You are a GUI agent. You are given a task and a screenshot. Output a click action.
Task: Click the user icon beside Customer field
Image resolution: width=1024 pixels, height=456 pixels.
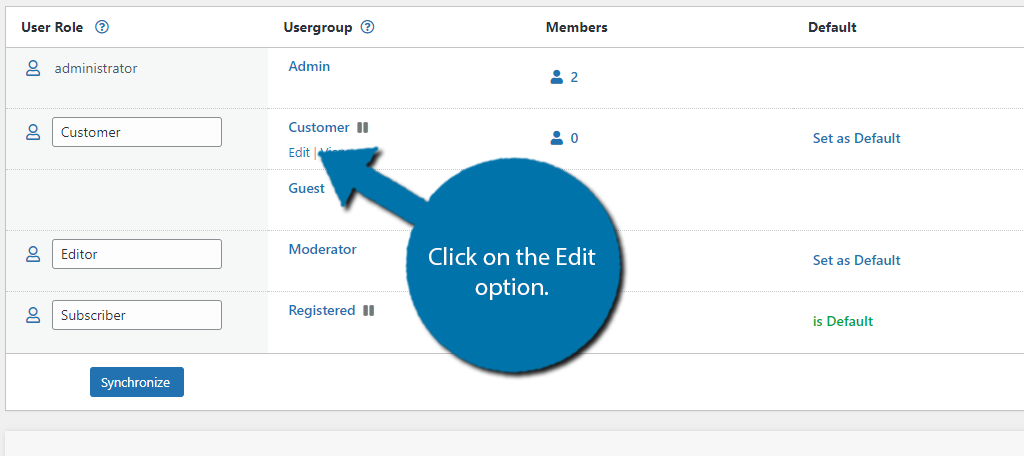[x=33, y=132]
